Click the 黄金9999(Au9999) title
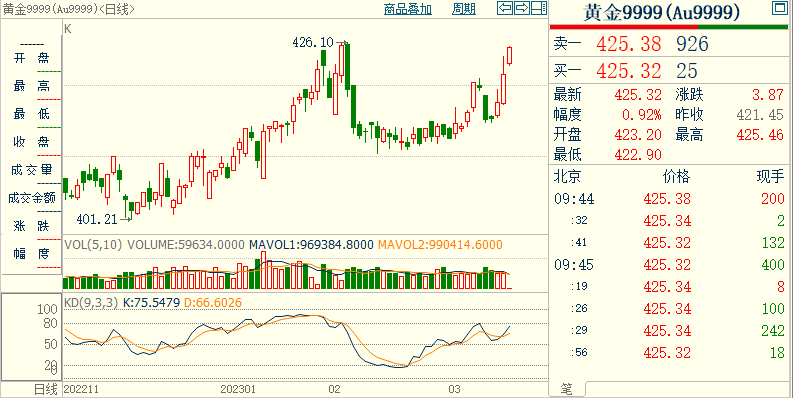The width and height of the screenshot is (793, 398). [660, 13]
